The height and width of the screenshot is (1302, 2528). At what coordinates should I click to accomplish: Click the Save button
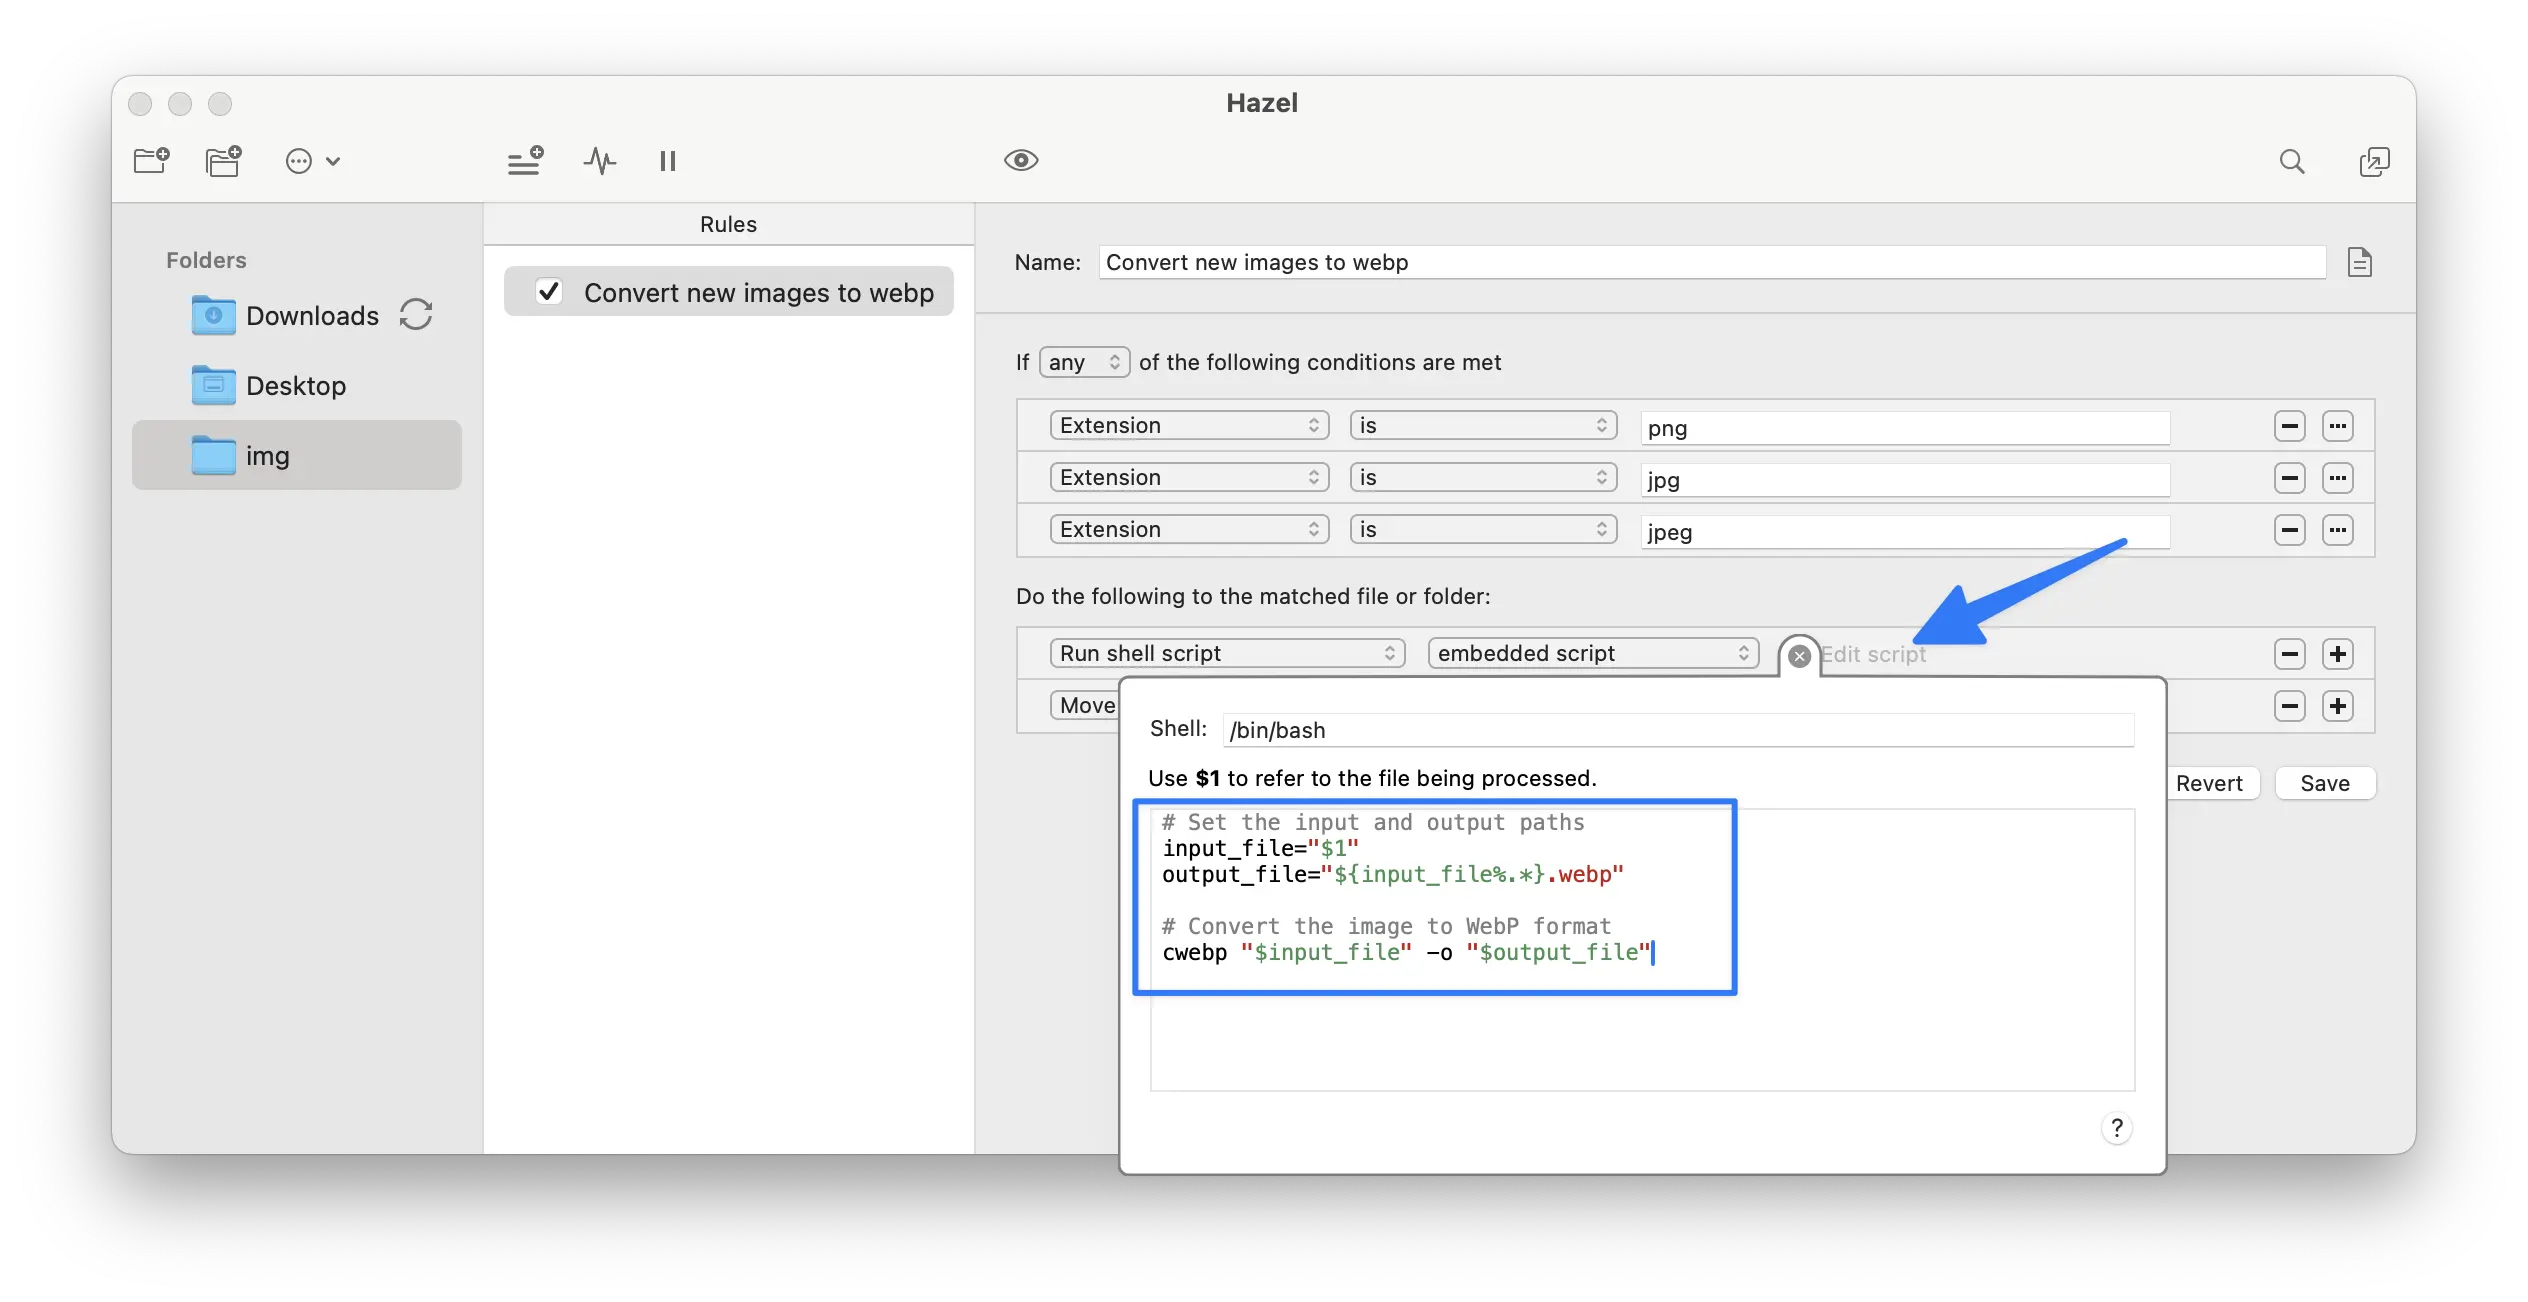pos(2325,783)
